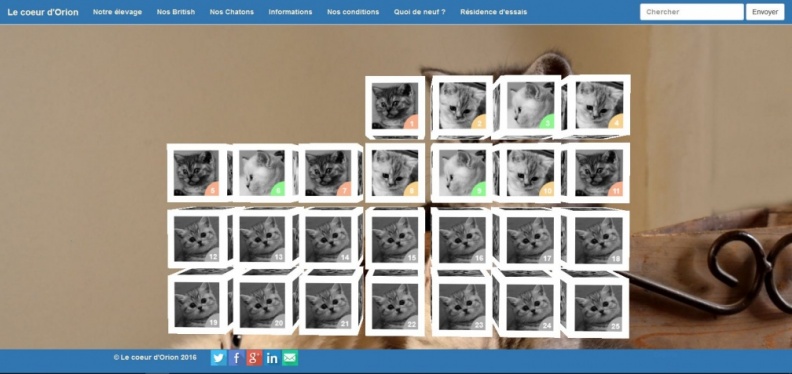Open the Informations menu item
The width and height of the screenshot is (792, 374).
[x=290, y=12]
